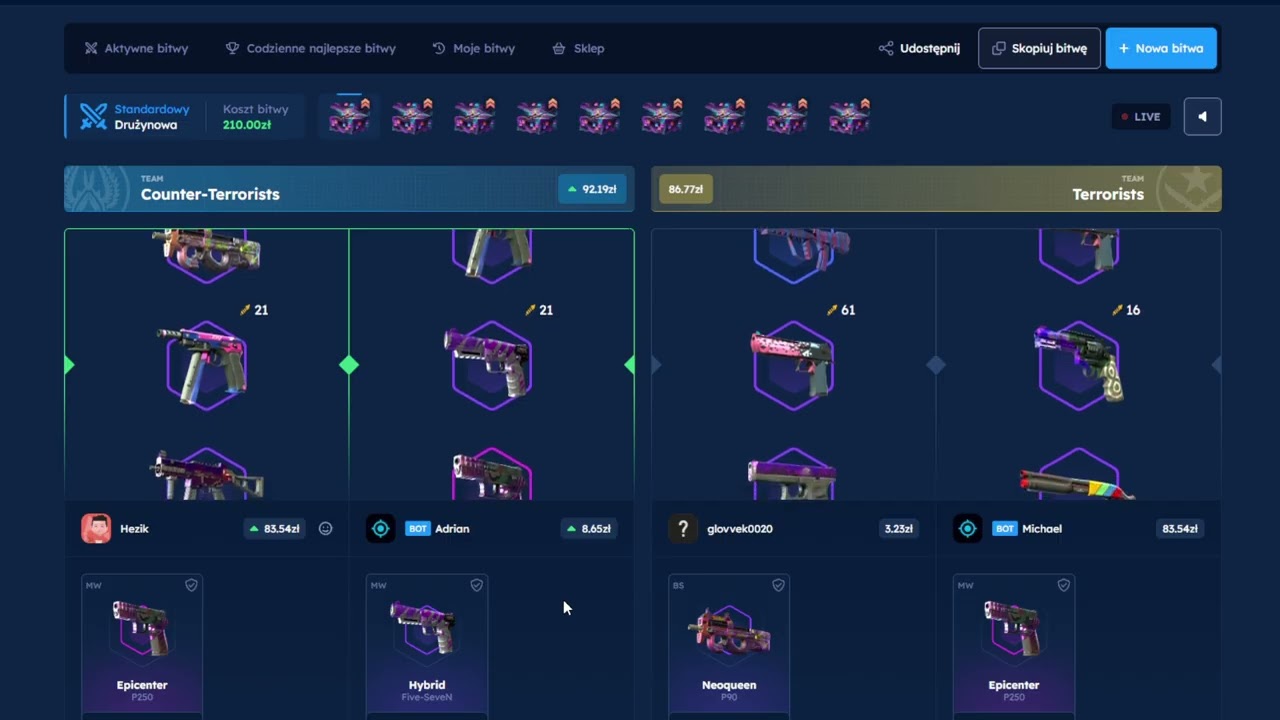The width and height of the screenshot is (1280, 720).
Task: Click the glovvek0020 player name
Action: point(740,528)
